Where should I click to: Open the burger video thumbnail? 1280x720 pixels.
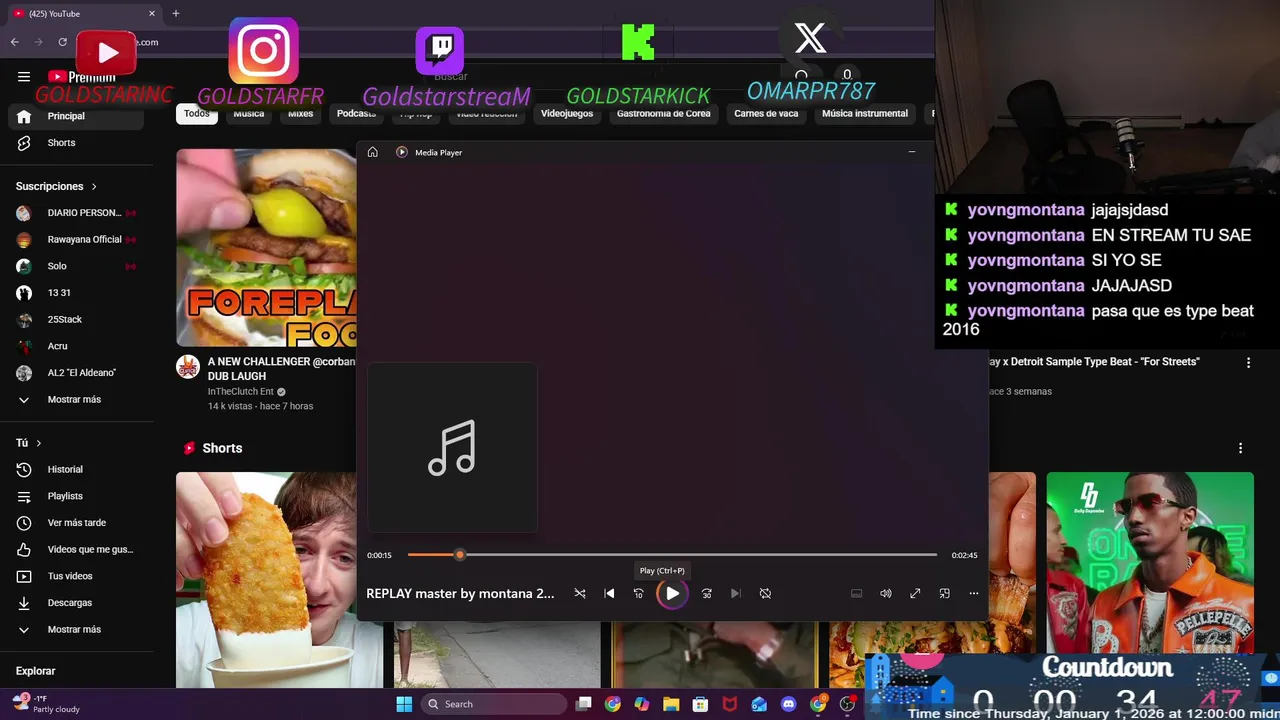pos(266,248)
